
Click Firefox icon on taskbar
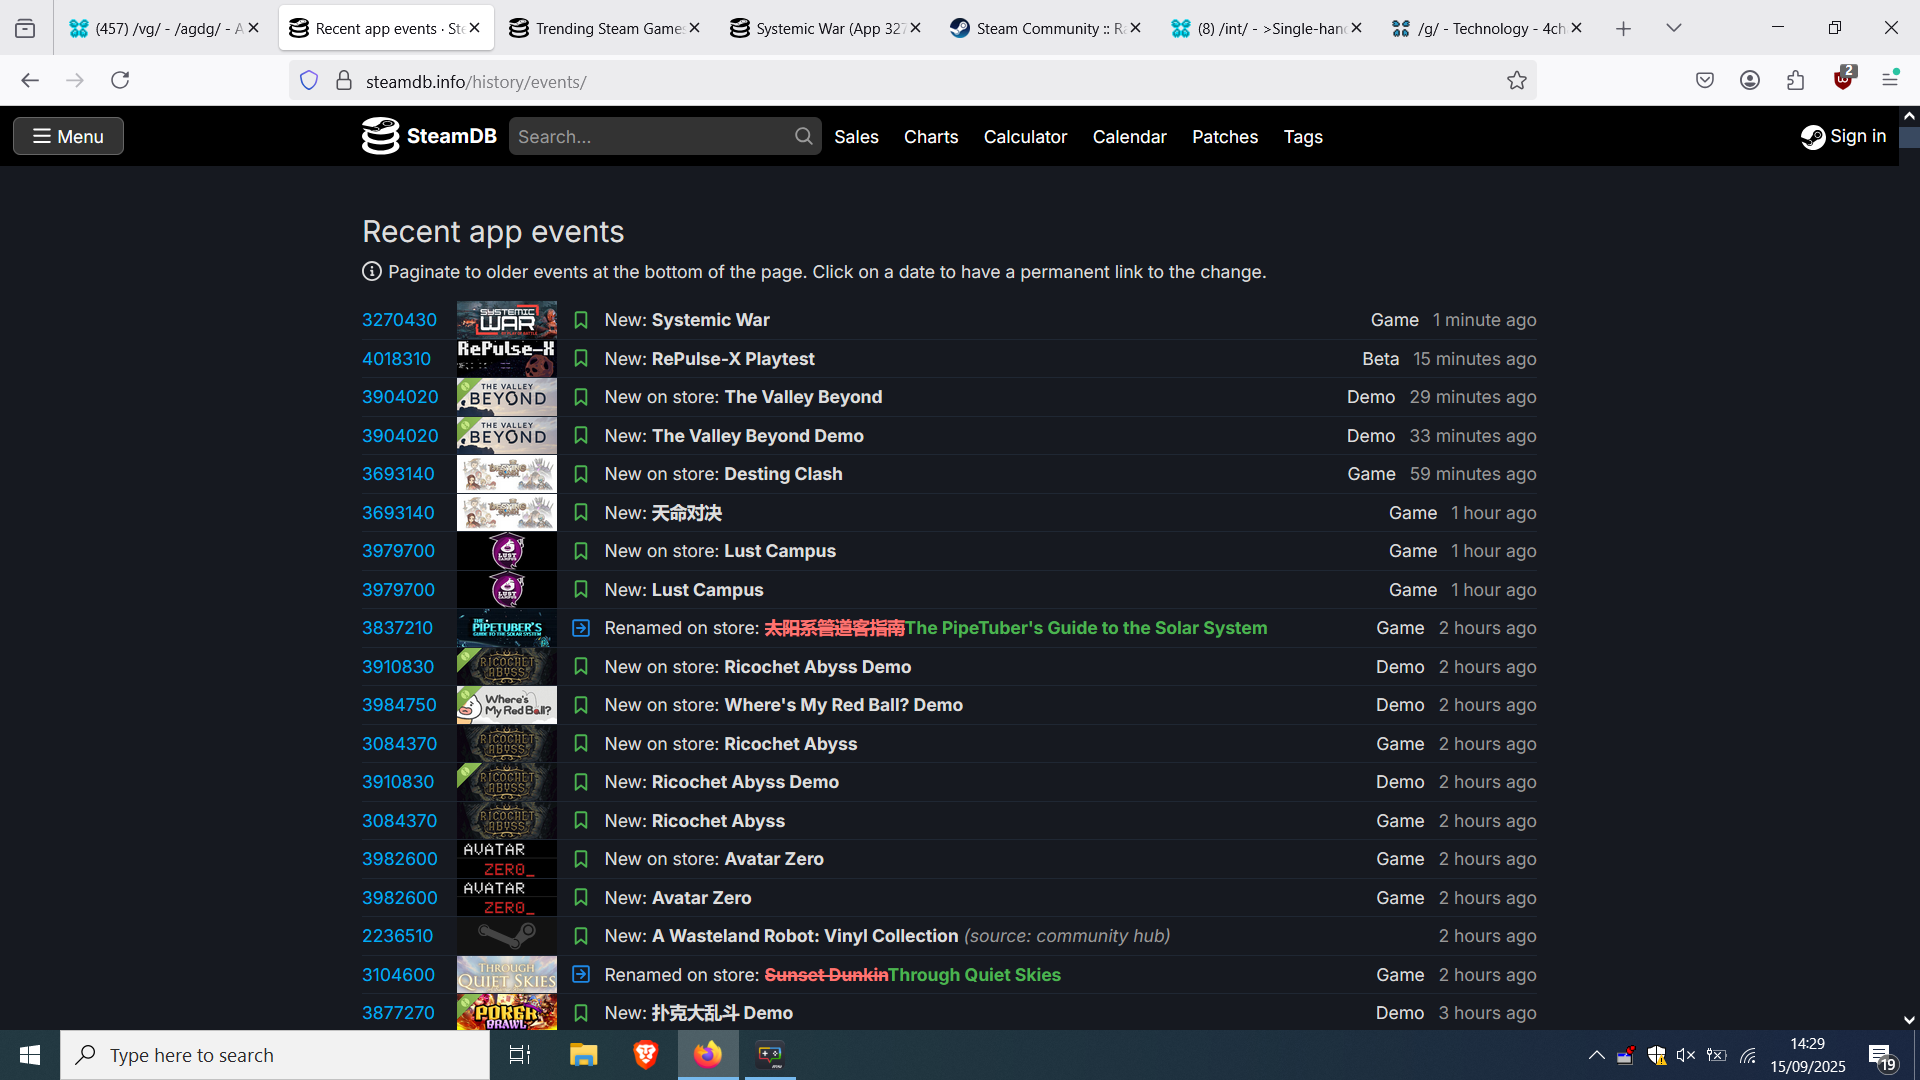point(708,1055)
